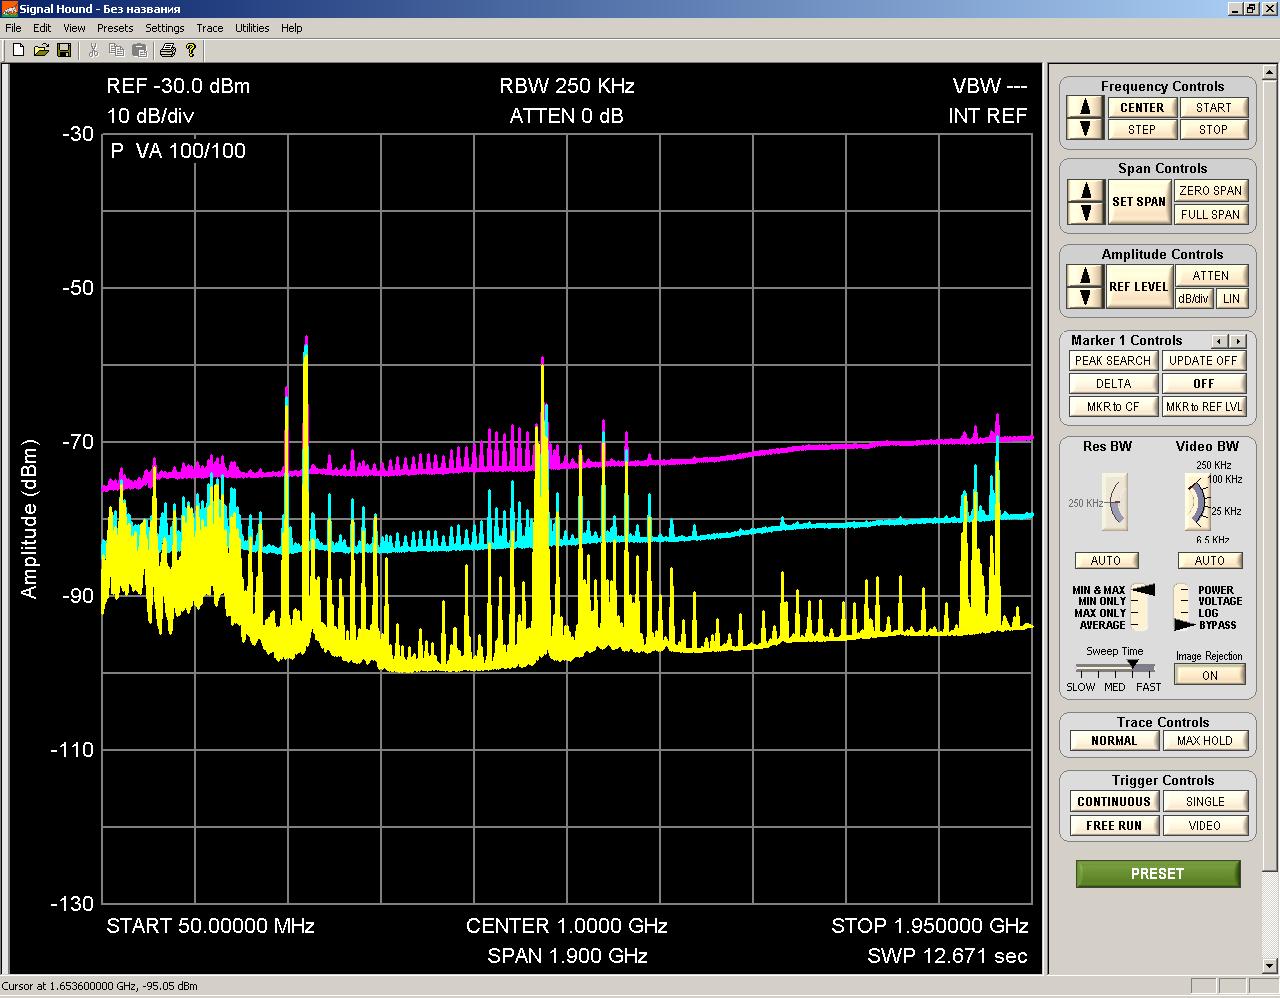Click the green PRESET button
The height and width of the screenshot is (998, 1280).
pos(1157,874)
